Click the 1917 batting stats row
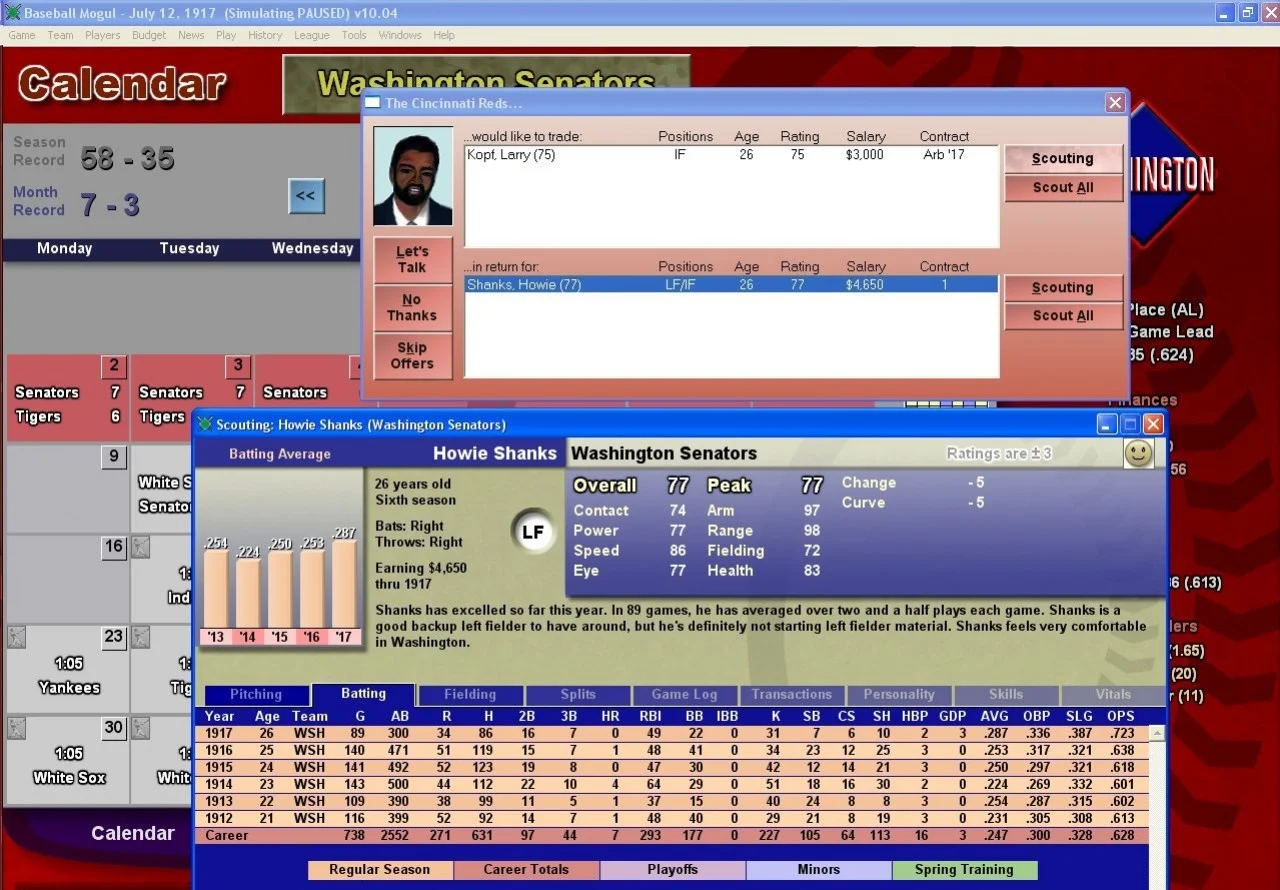Viewport: 1280px width, 890px height. 671,733
